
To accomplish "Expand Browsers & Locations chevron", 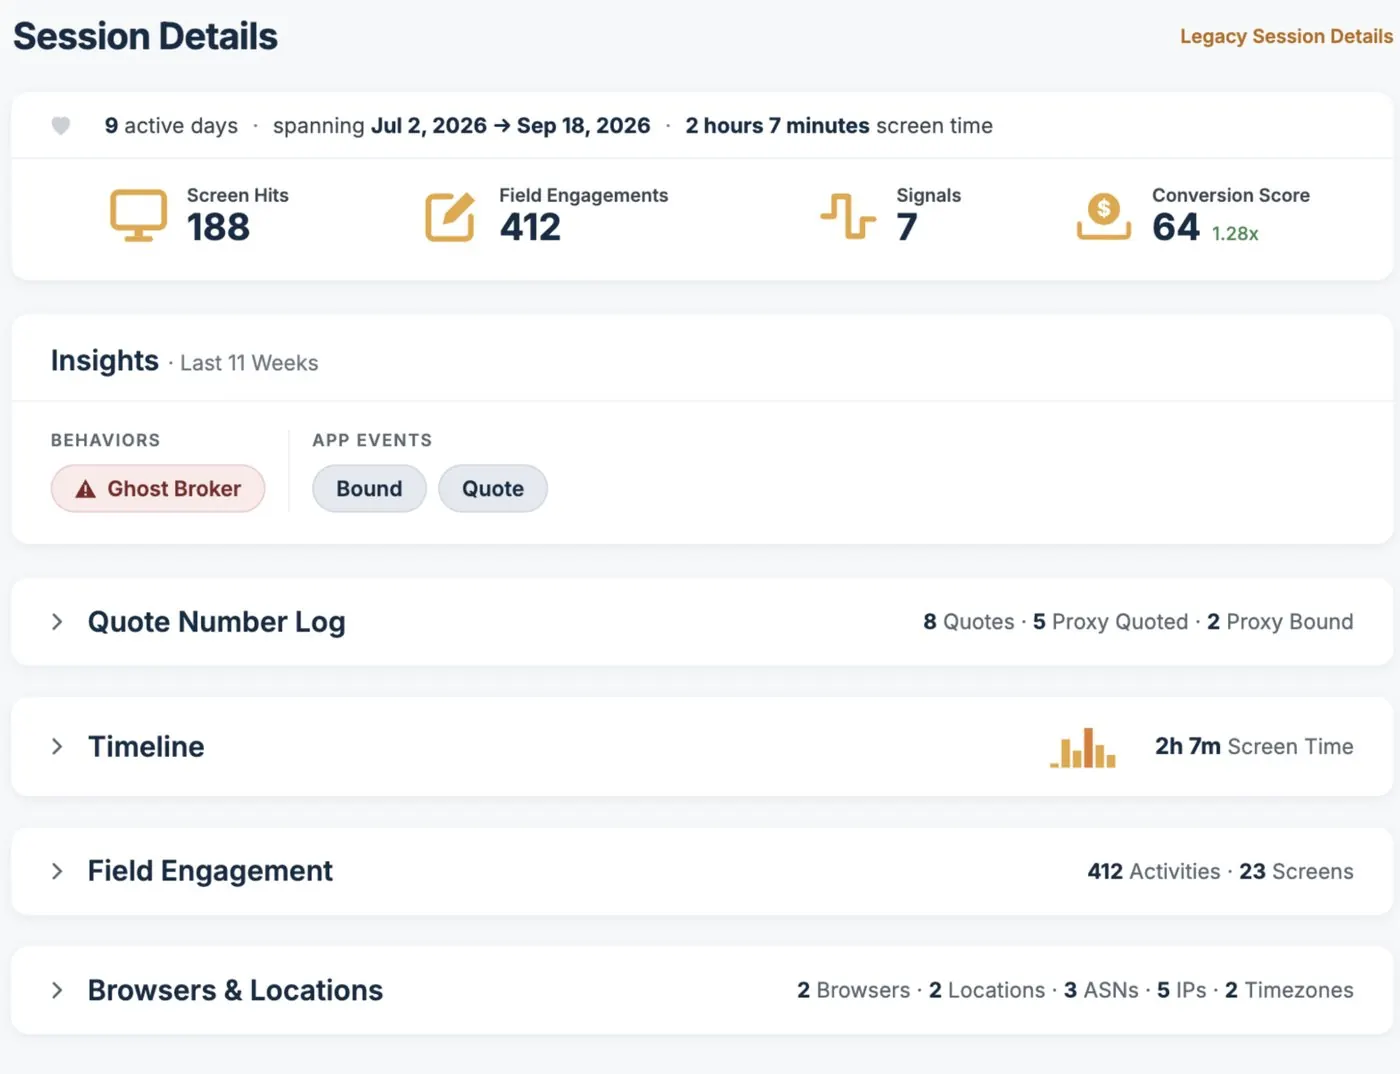I will point(57,990).
